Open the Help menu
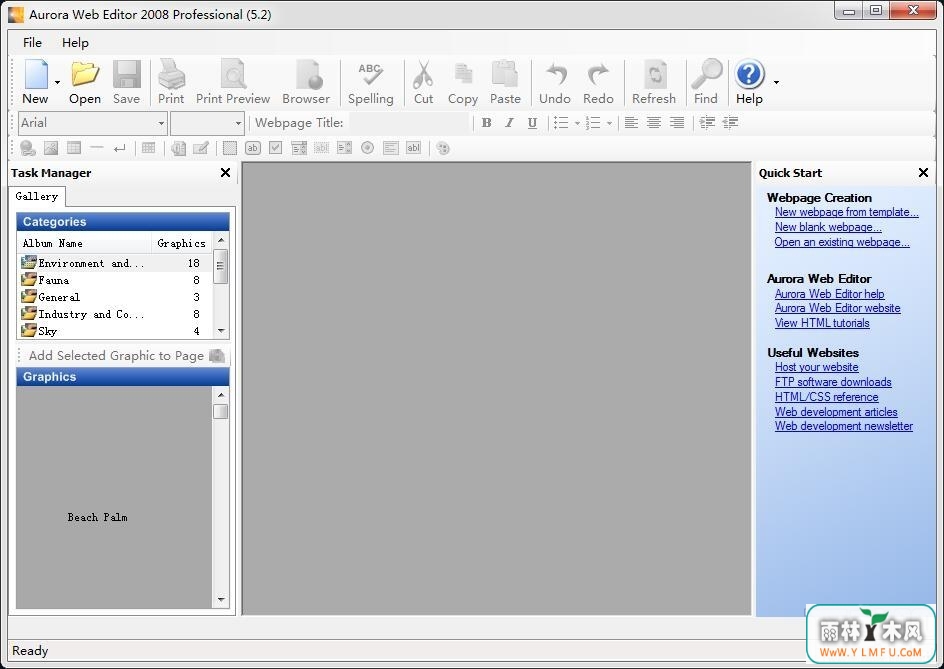 tap(75, 42)
